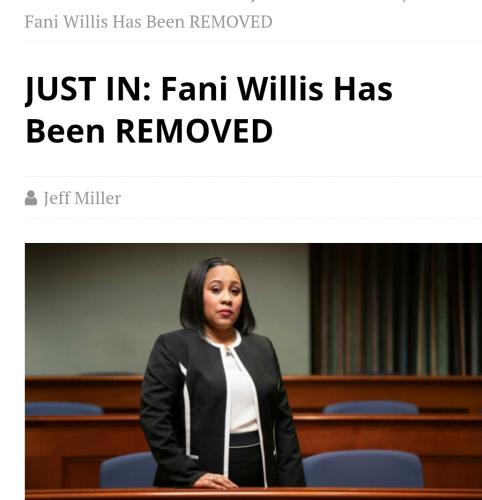The image size is (482, 500).
Task: Select the 'JUST IN: Fani Willis Has' headline line
Action: tap(209, 89)
